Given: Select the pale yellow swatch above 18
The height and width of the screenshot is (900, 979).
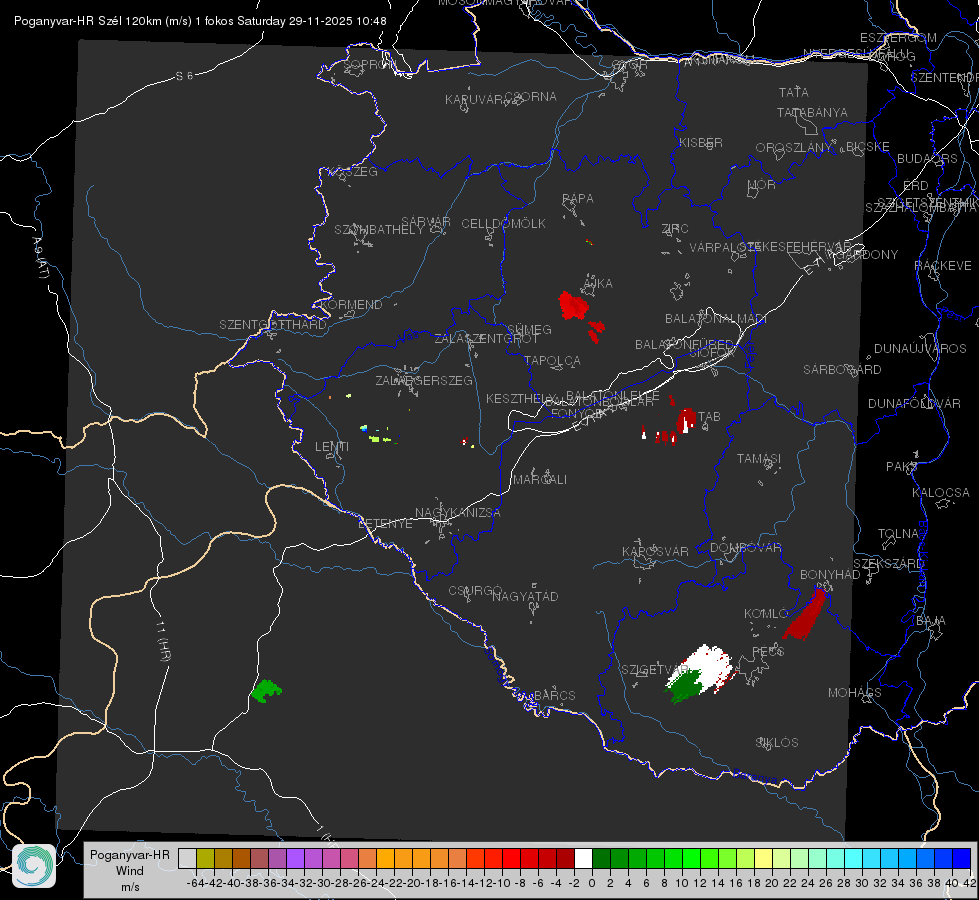Looking at the screenshot, I should tap(764, 858).
